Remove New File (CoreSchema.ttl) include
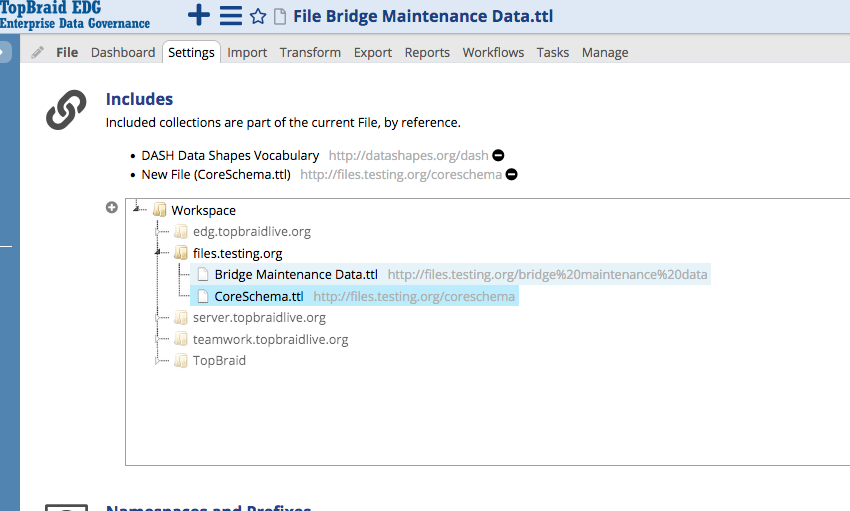The image size is (850, 511). (511, 174)
